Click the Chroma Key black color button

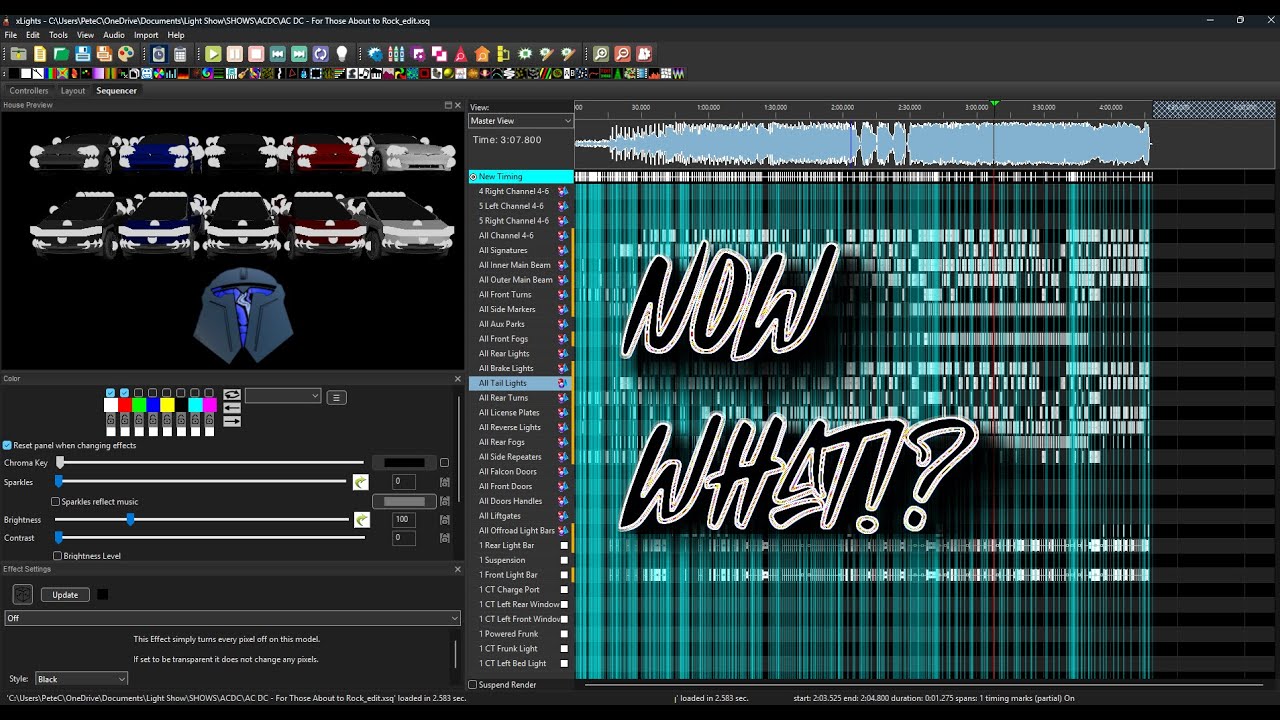click(404, 463)
